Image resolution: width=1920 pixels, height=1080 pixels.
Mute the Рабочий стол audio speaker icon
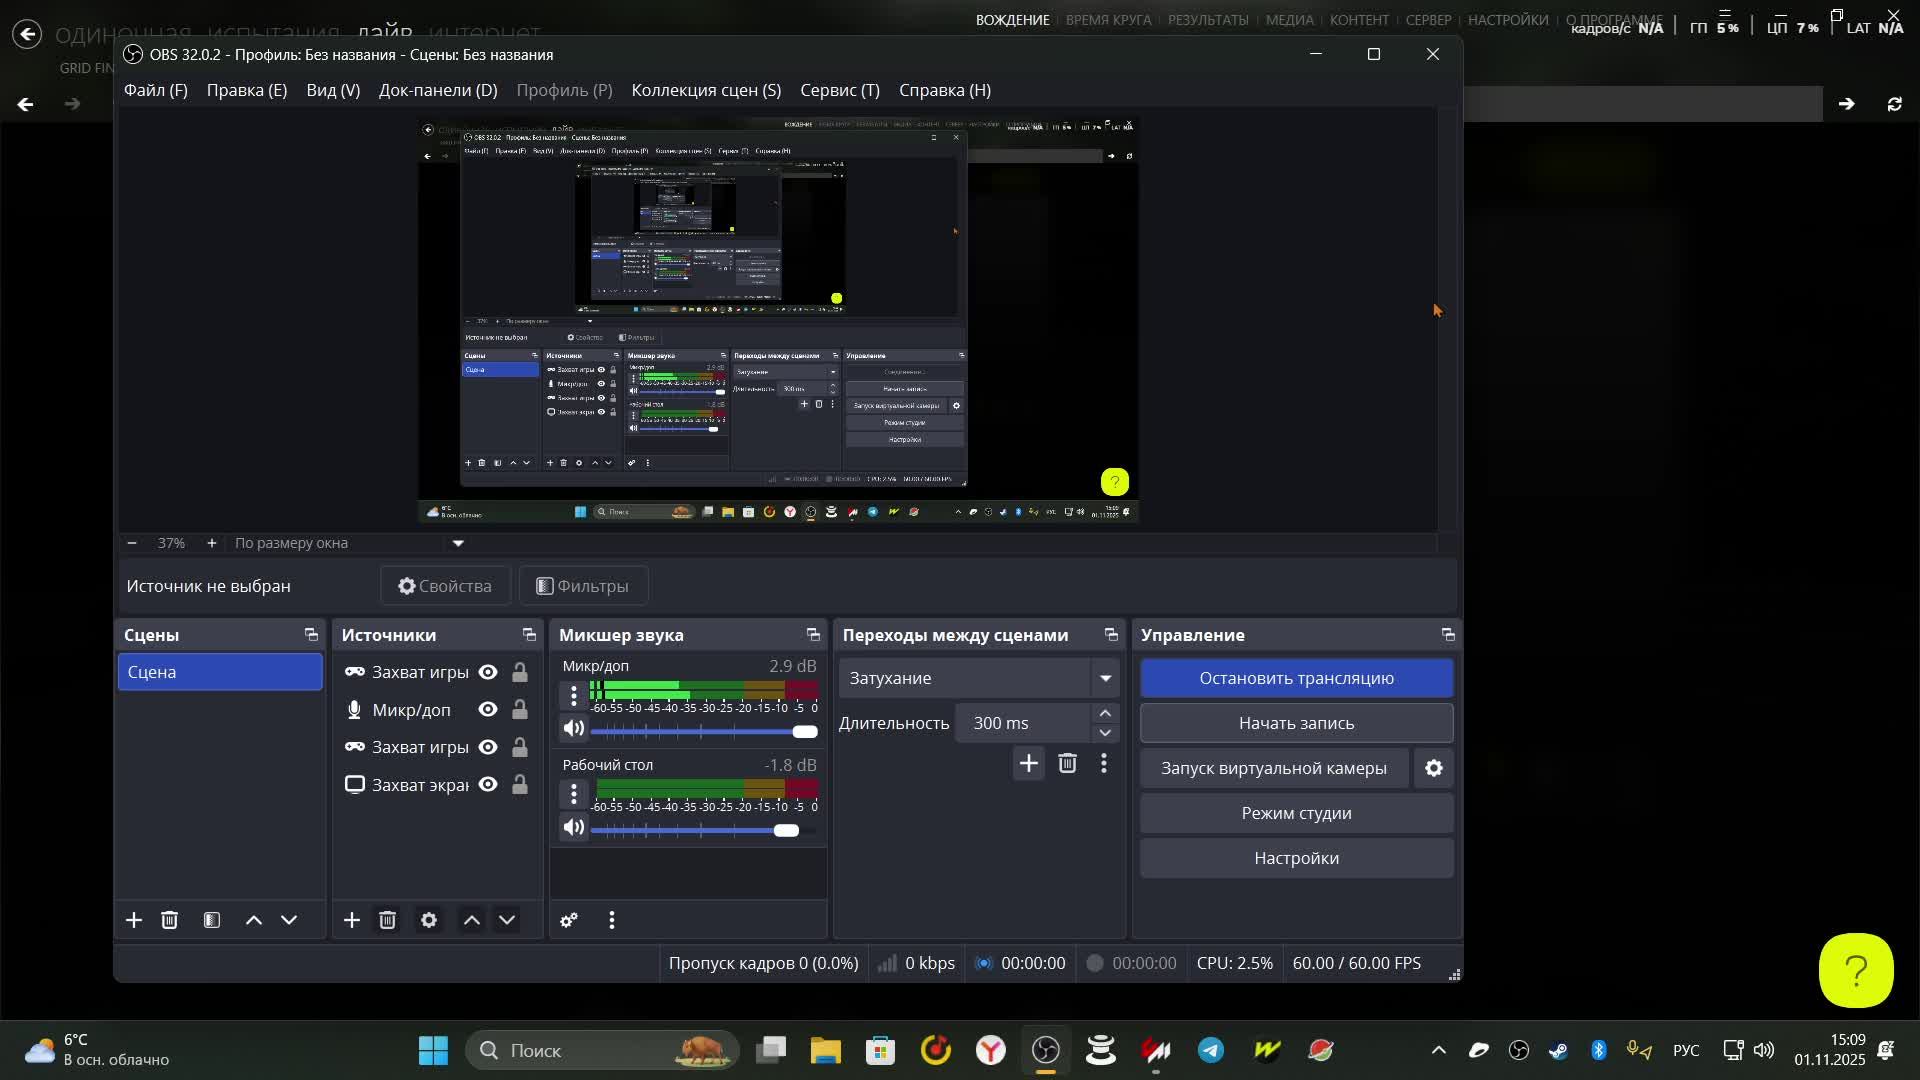tap(573, 828)
